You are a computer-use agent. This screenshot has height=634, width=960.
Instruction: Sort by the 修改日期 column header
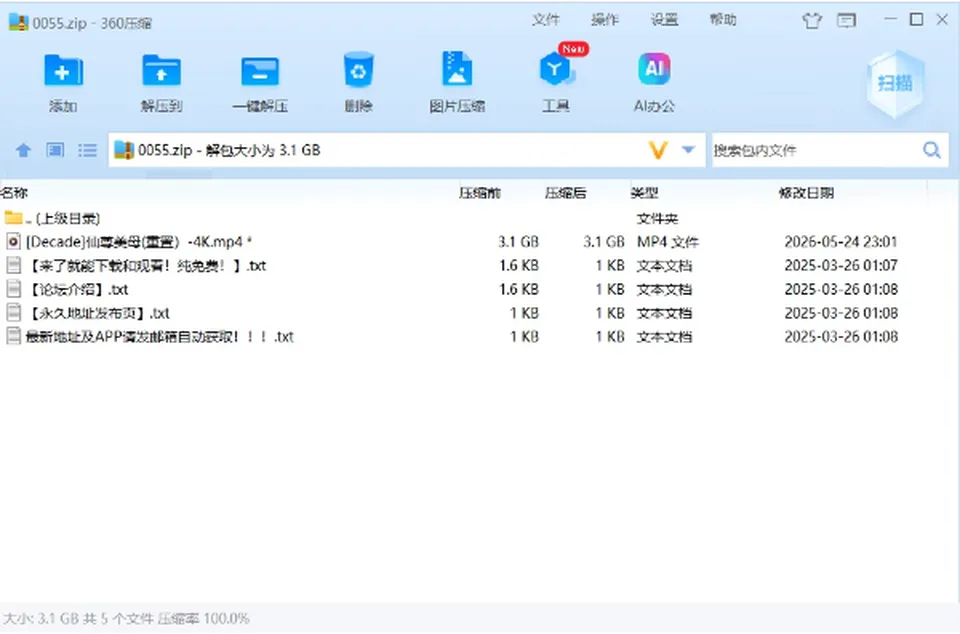(x=806, y=193)
